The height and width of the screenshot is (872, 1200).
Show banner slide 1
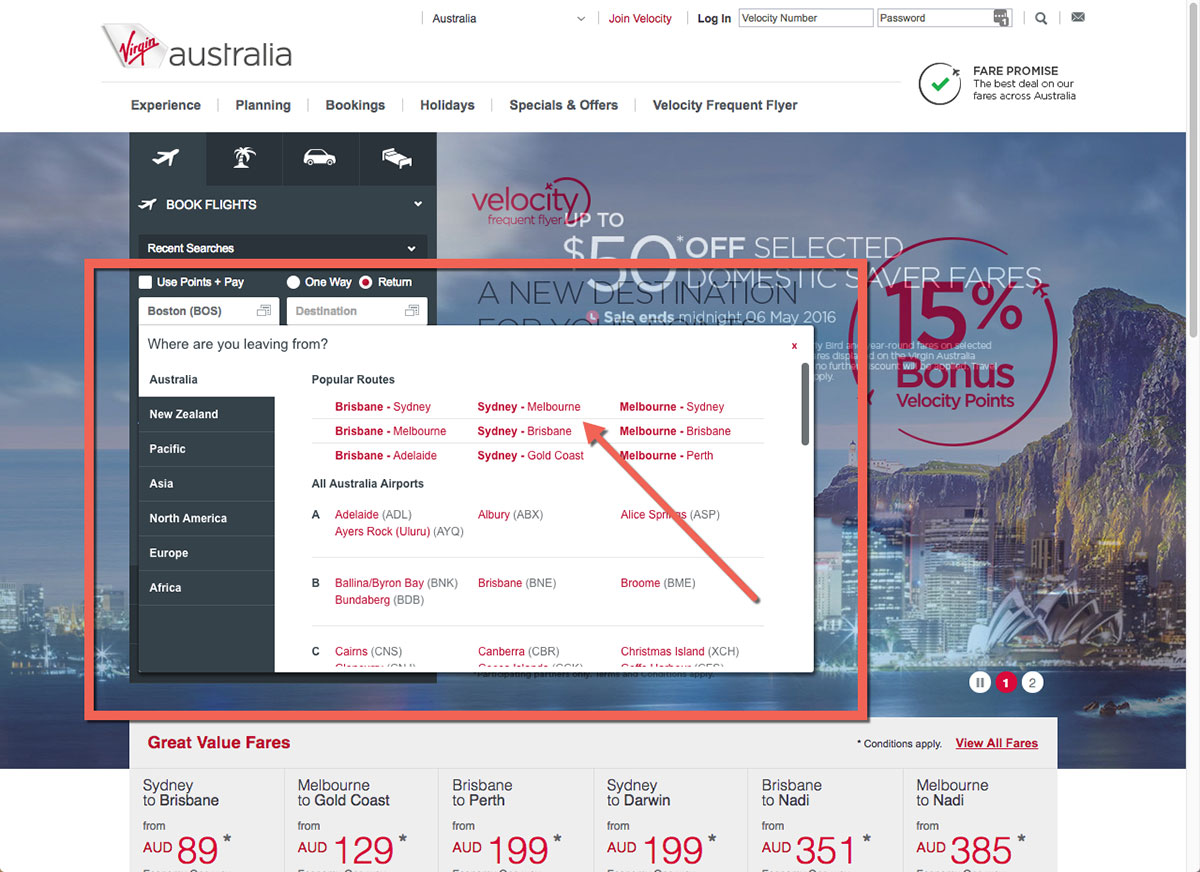[1006, 682]
